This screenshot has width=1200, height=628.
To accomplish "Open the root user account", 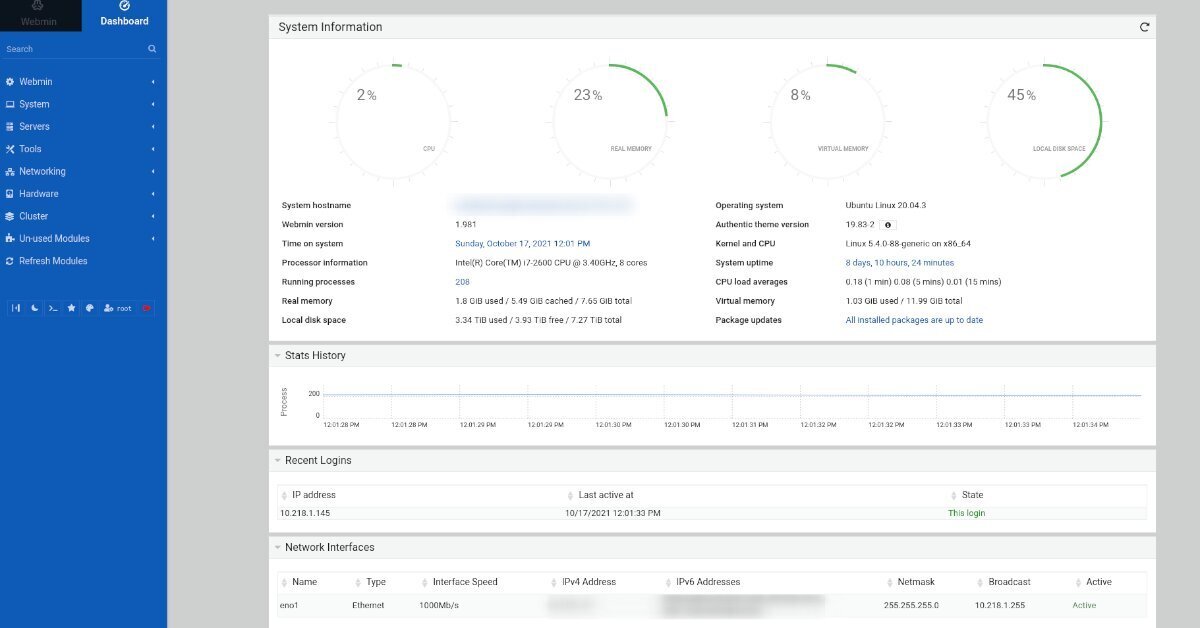I will pos(118,308).
